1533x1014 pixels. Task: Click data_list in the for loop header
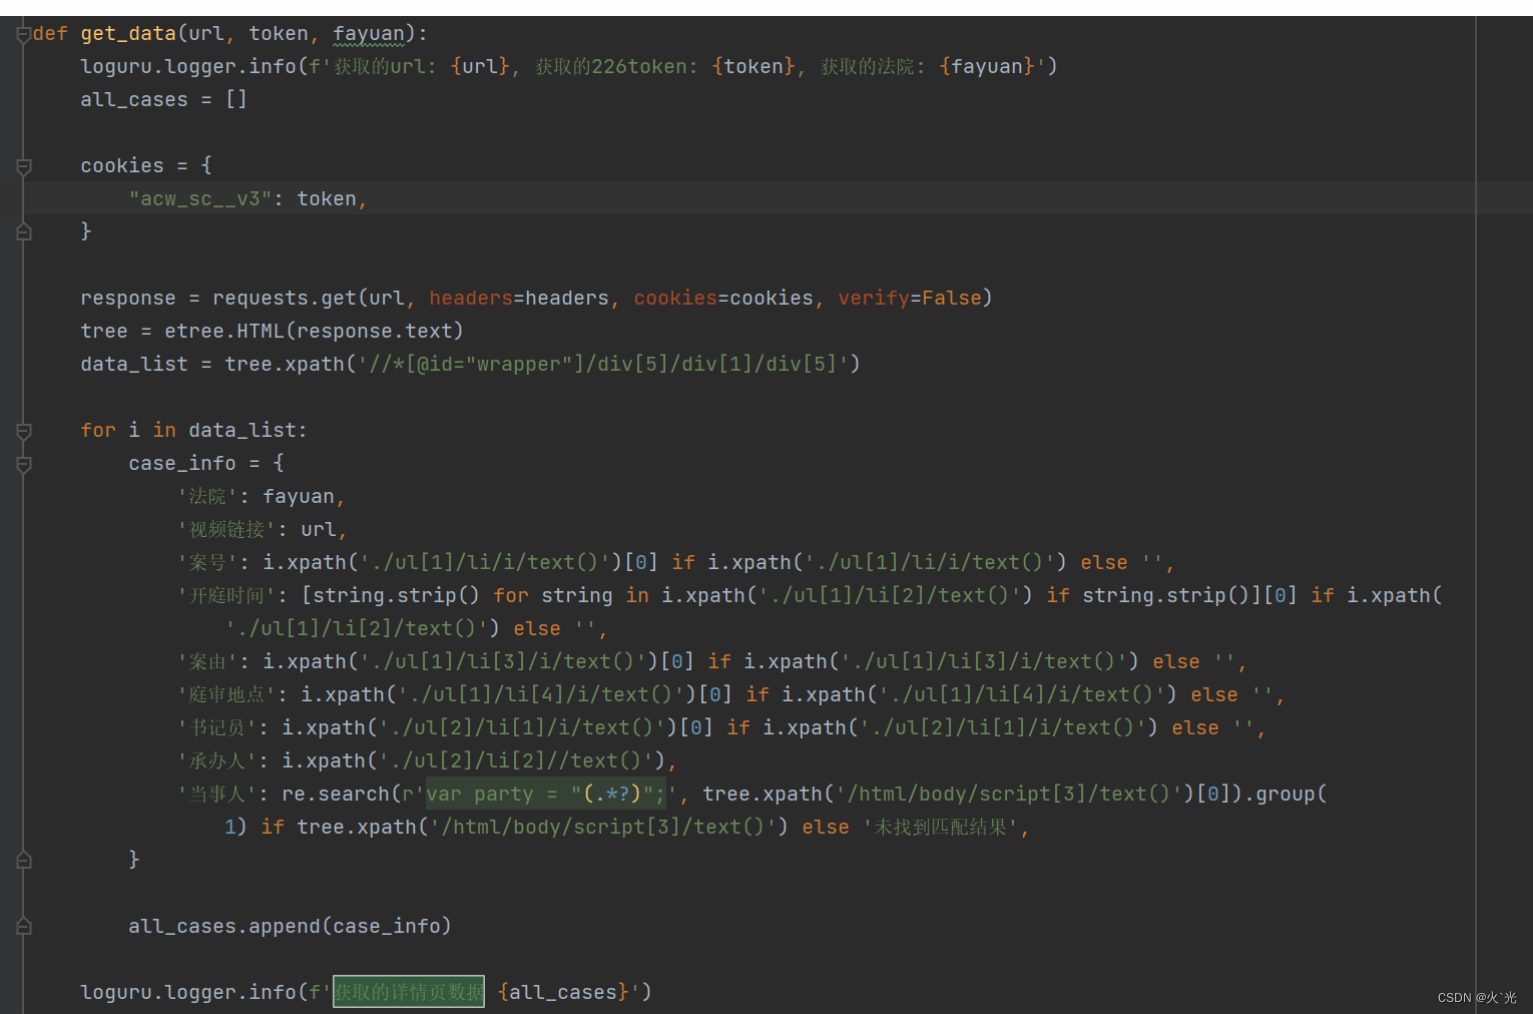pyautogui.click(x=242, y=431)
